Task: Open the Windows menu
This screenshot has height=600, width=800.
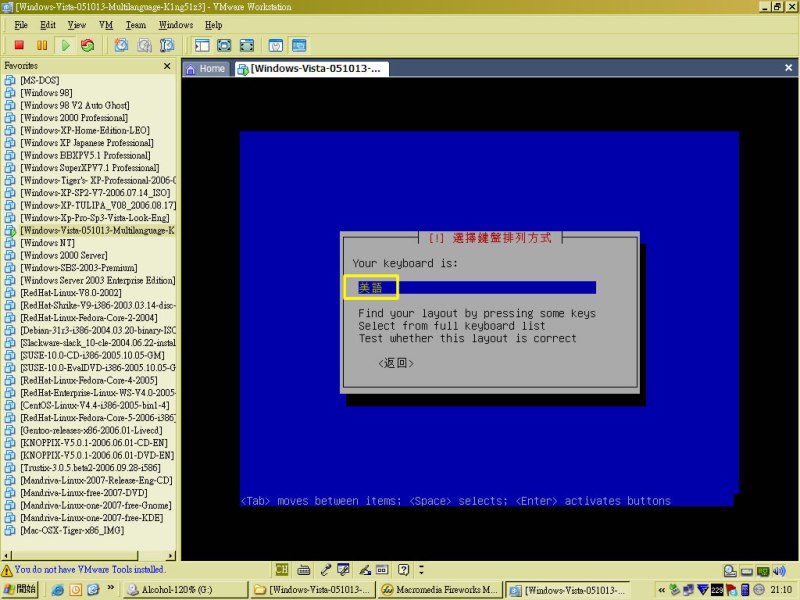Action: coord(176,24)
